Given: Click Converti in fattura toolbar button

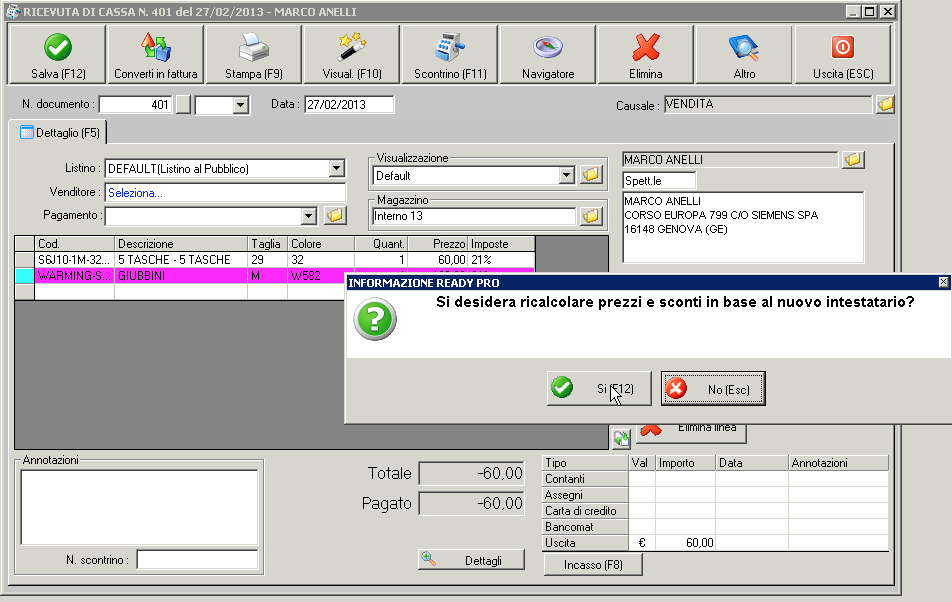Looking at the screenshot, I should (x=156, y=55).
